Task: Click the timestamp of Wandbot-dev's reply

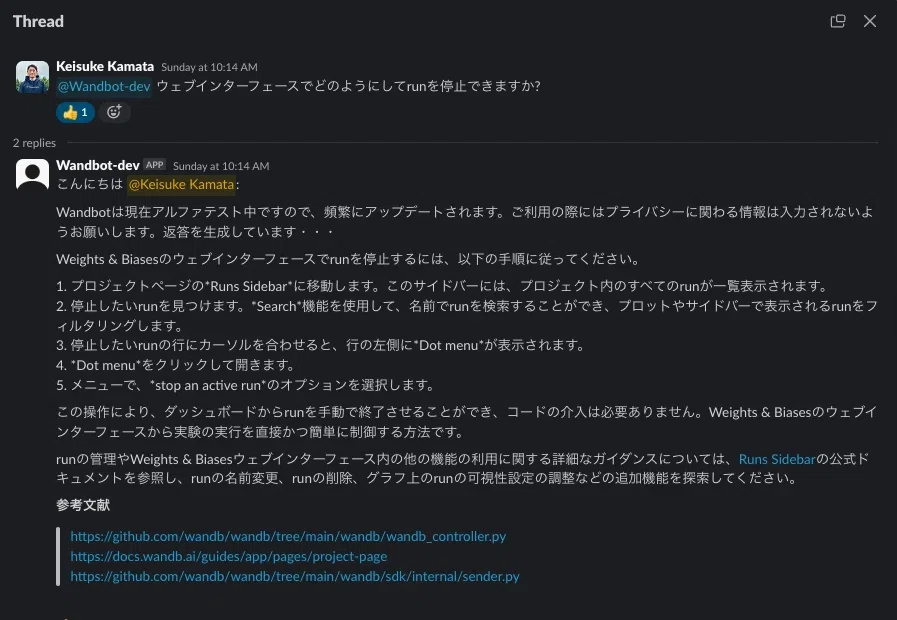Action: pos(221,166)
